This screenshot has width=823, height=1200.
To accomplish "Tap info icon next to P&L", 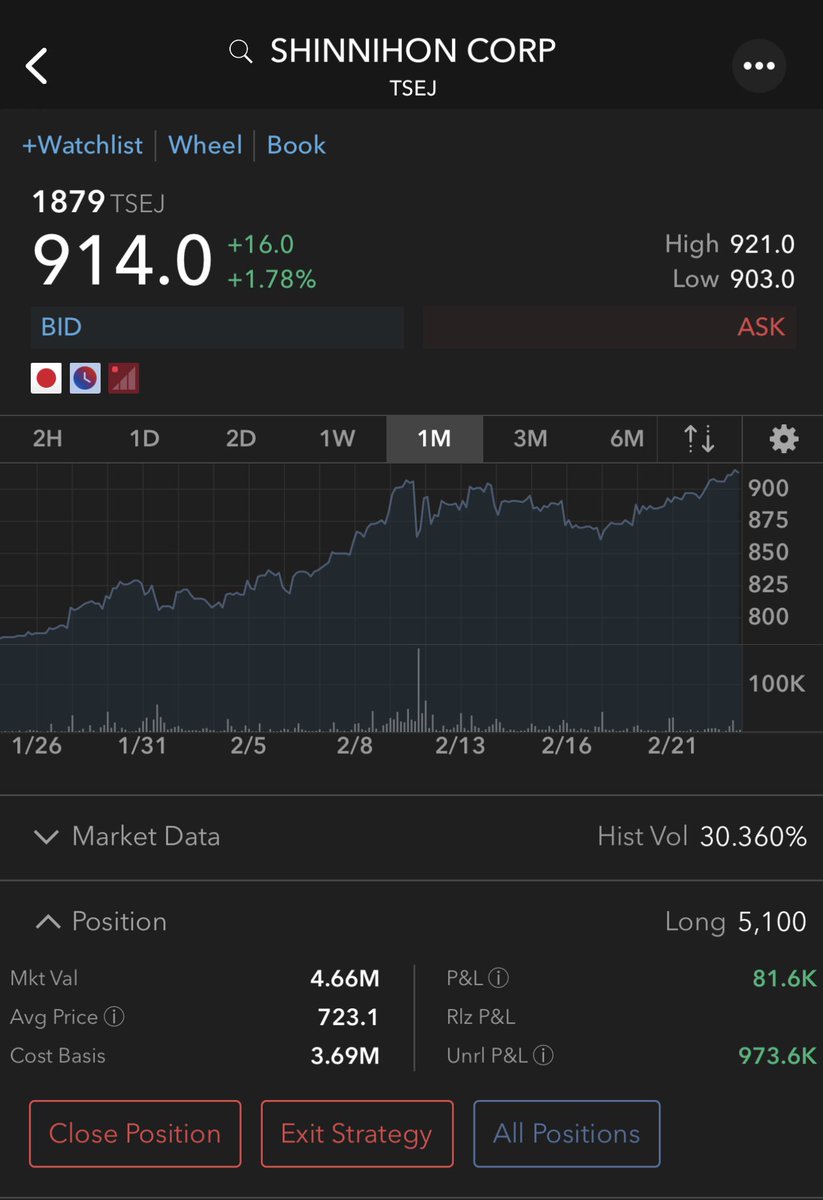I will coord(499,978).
